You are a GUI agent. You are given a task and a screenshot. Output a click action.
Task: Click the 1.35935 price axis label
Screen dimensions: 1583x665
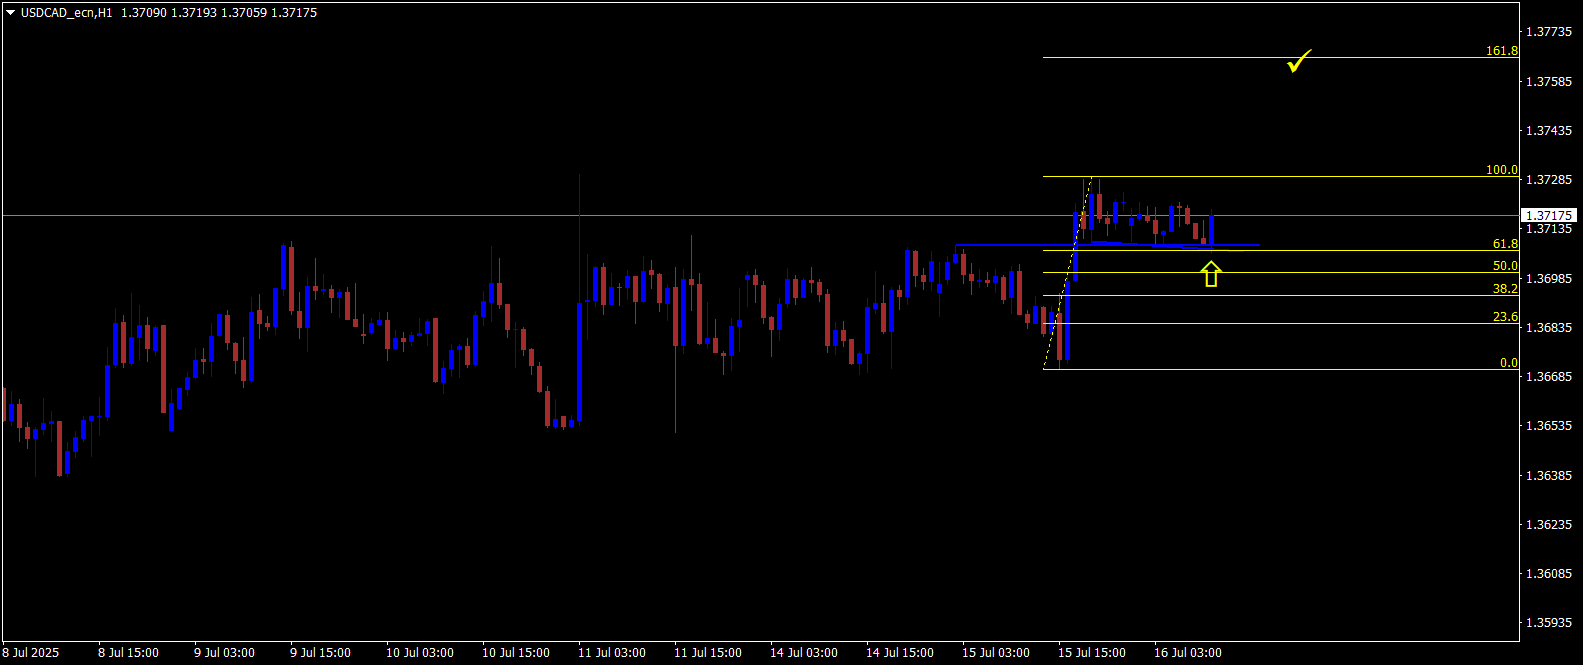click(1548, 623)
